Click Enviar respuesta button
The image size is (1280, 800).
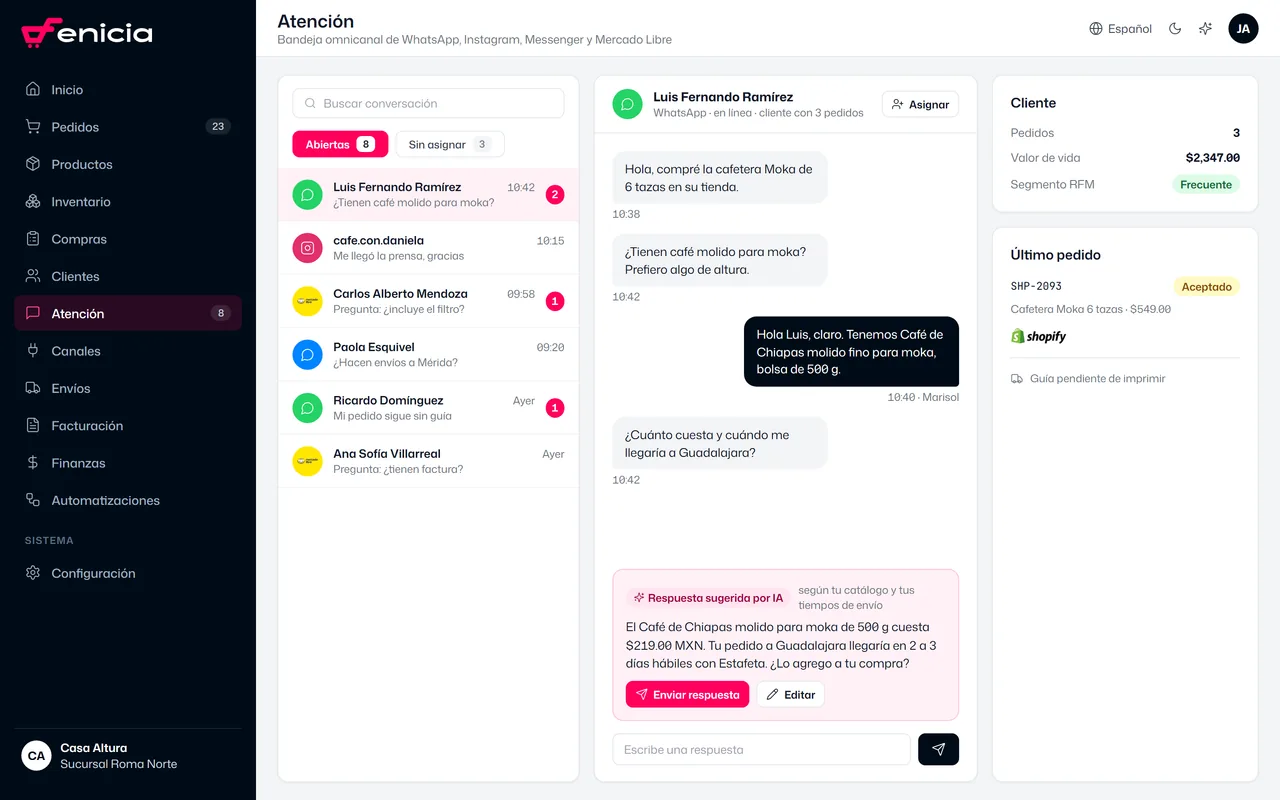(688, 695)
